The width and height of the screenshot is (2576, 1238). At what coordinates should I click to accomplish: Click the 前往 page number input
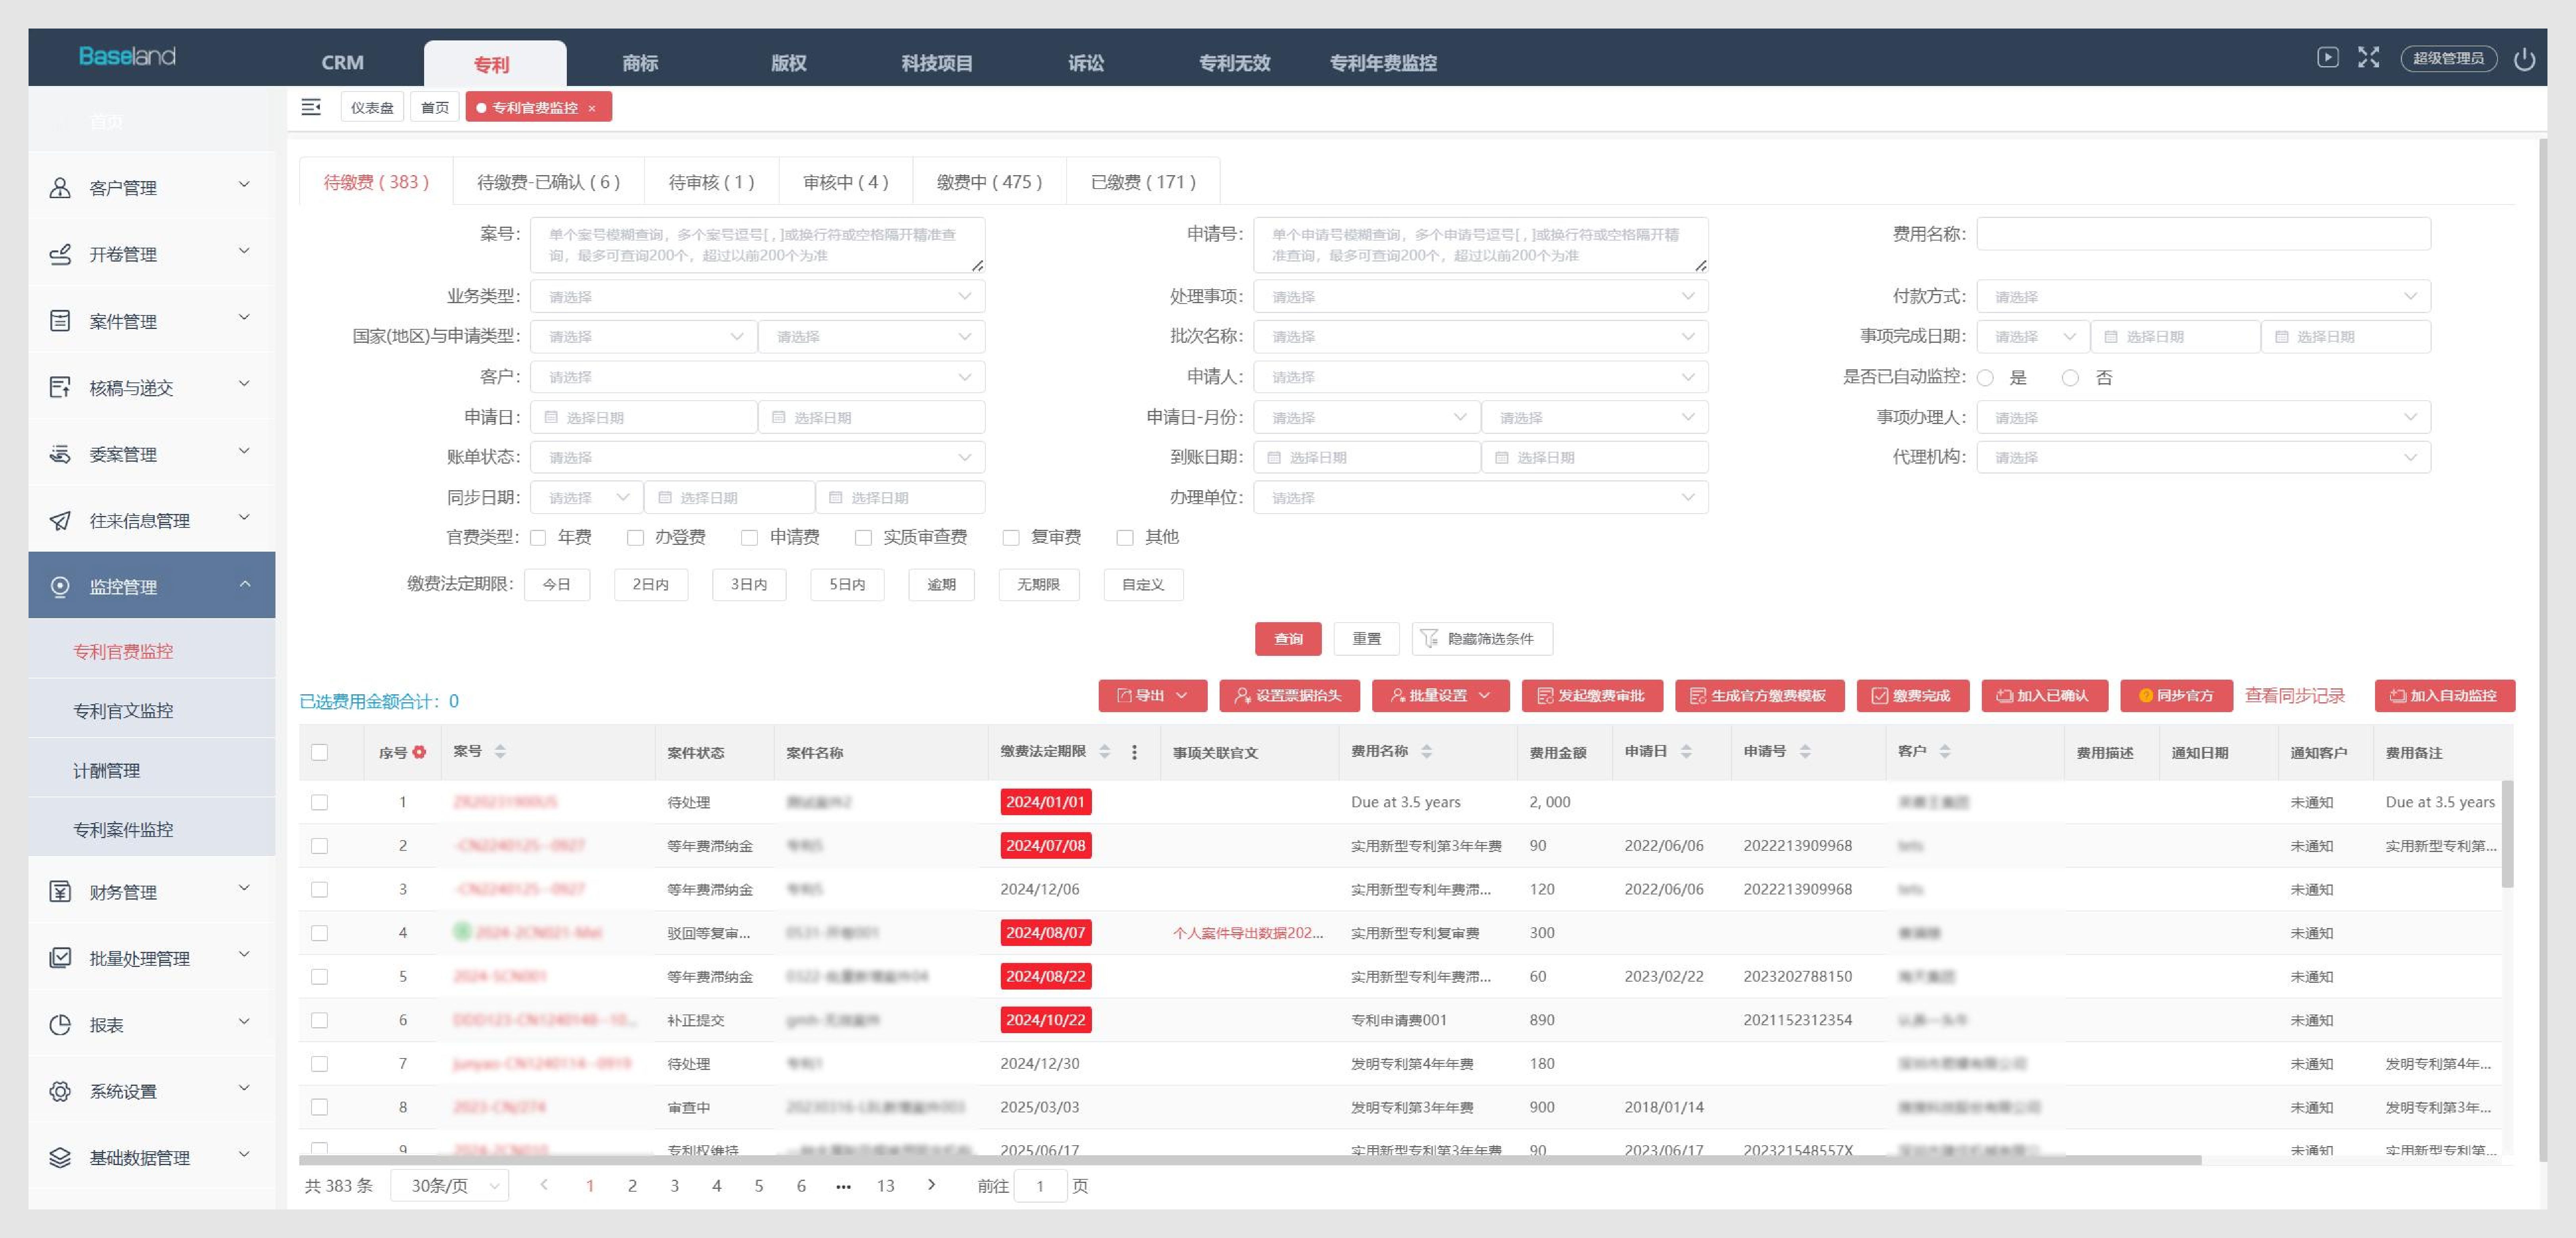click(x=1040, y=1186)
